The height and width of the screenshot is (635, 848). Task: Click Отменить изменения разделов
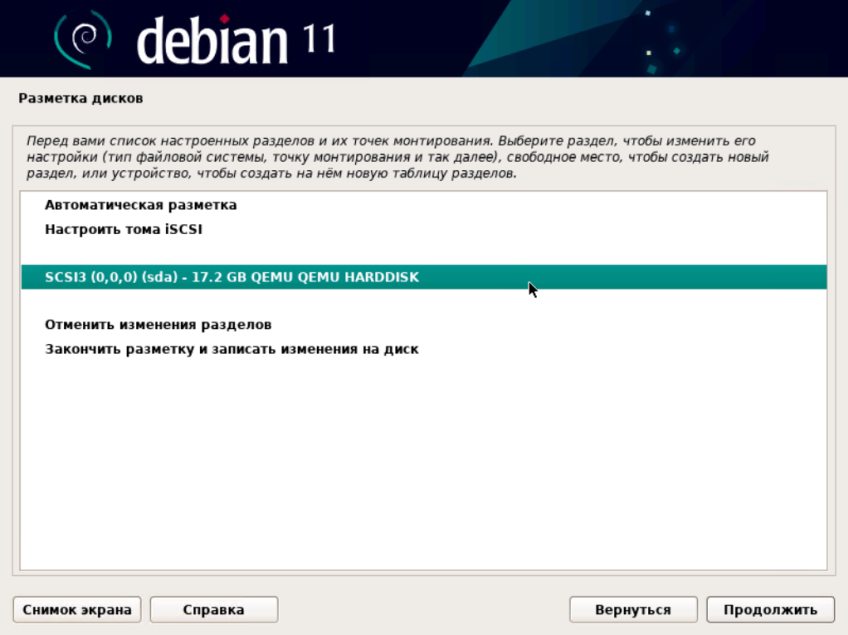pyautogui.click(x=424, y=325)
